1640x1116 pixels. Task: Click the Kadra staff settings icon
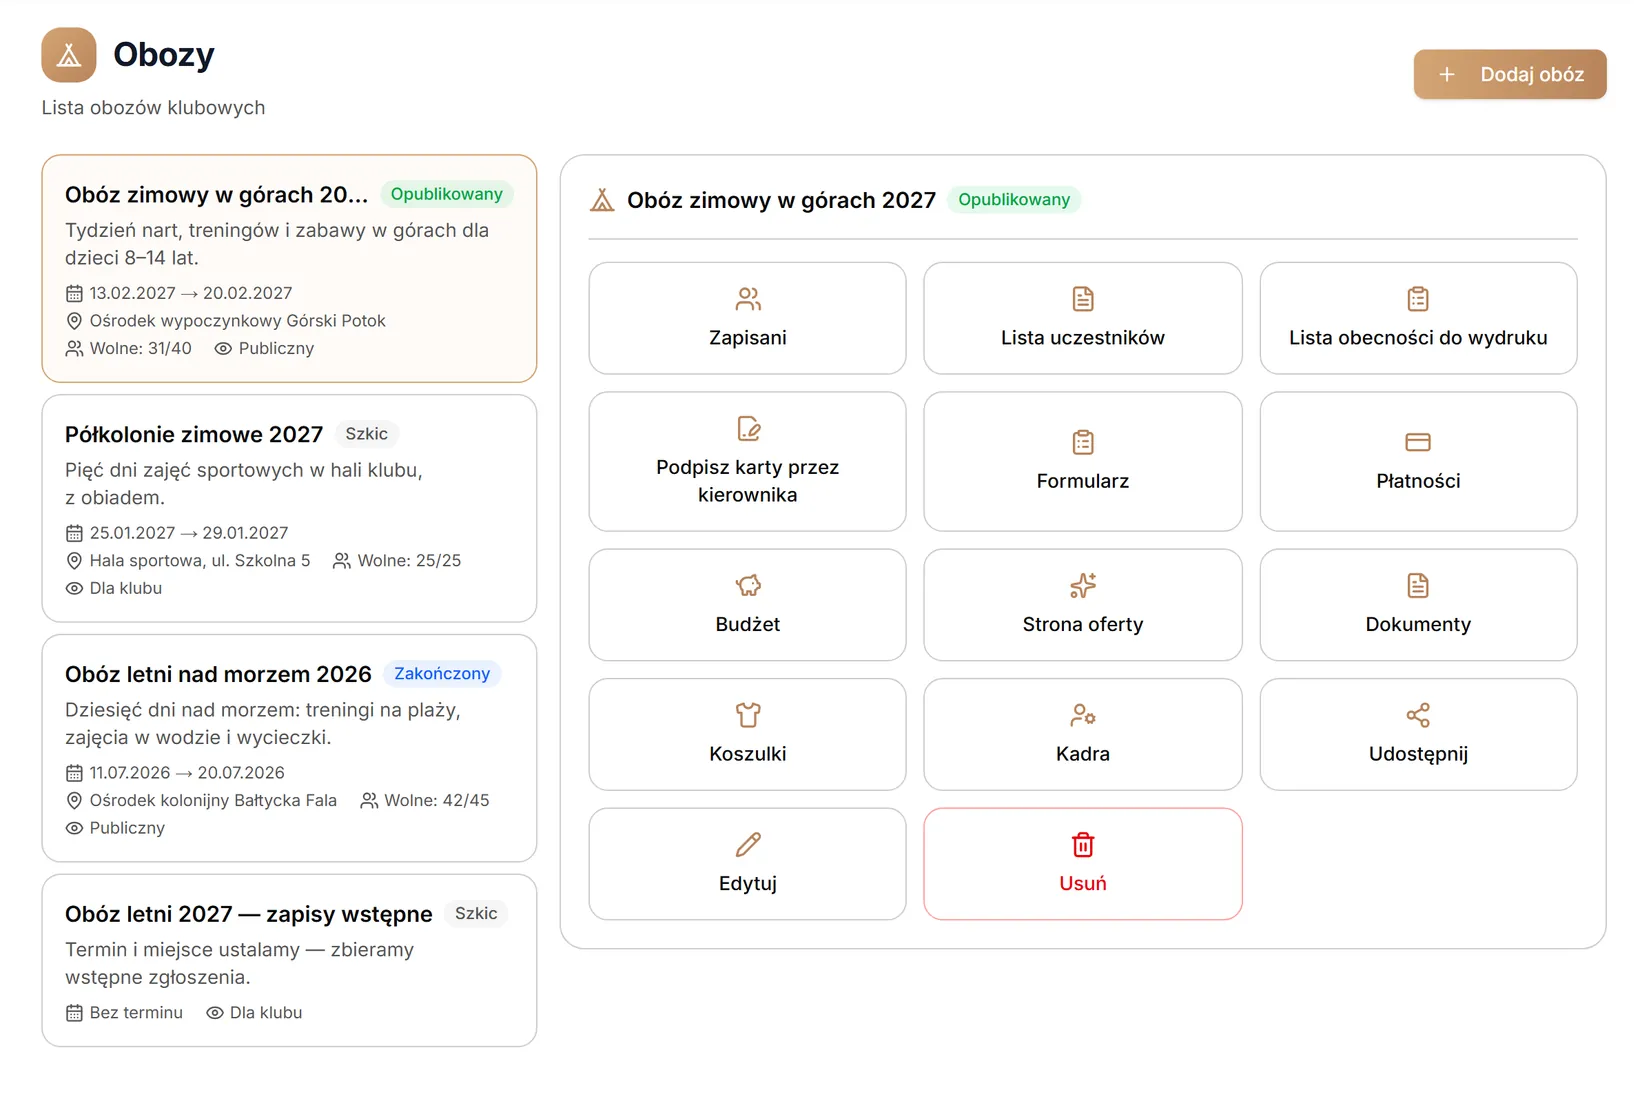1083,715
